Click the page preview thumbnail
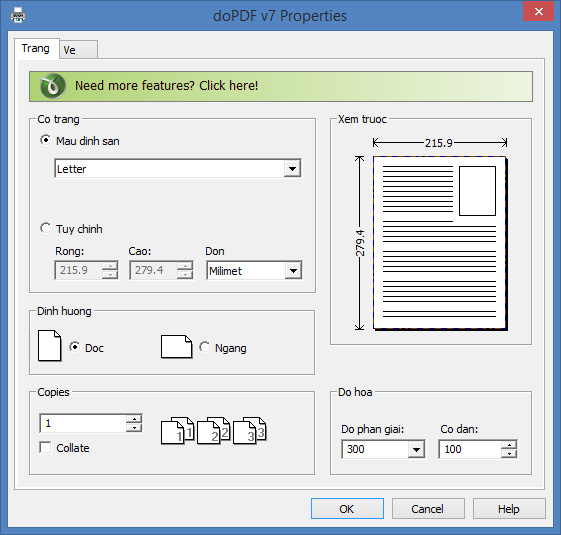Image resolution: width=561 pixels, height=535 pixels. click(440, 243)
